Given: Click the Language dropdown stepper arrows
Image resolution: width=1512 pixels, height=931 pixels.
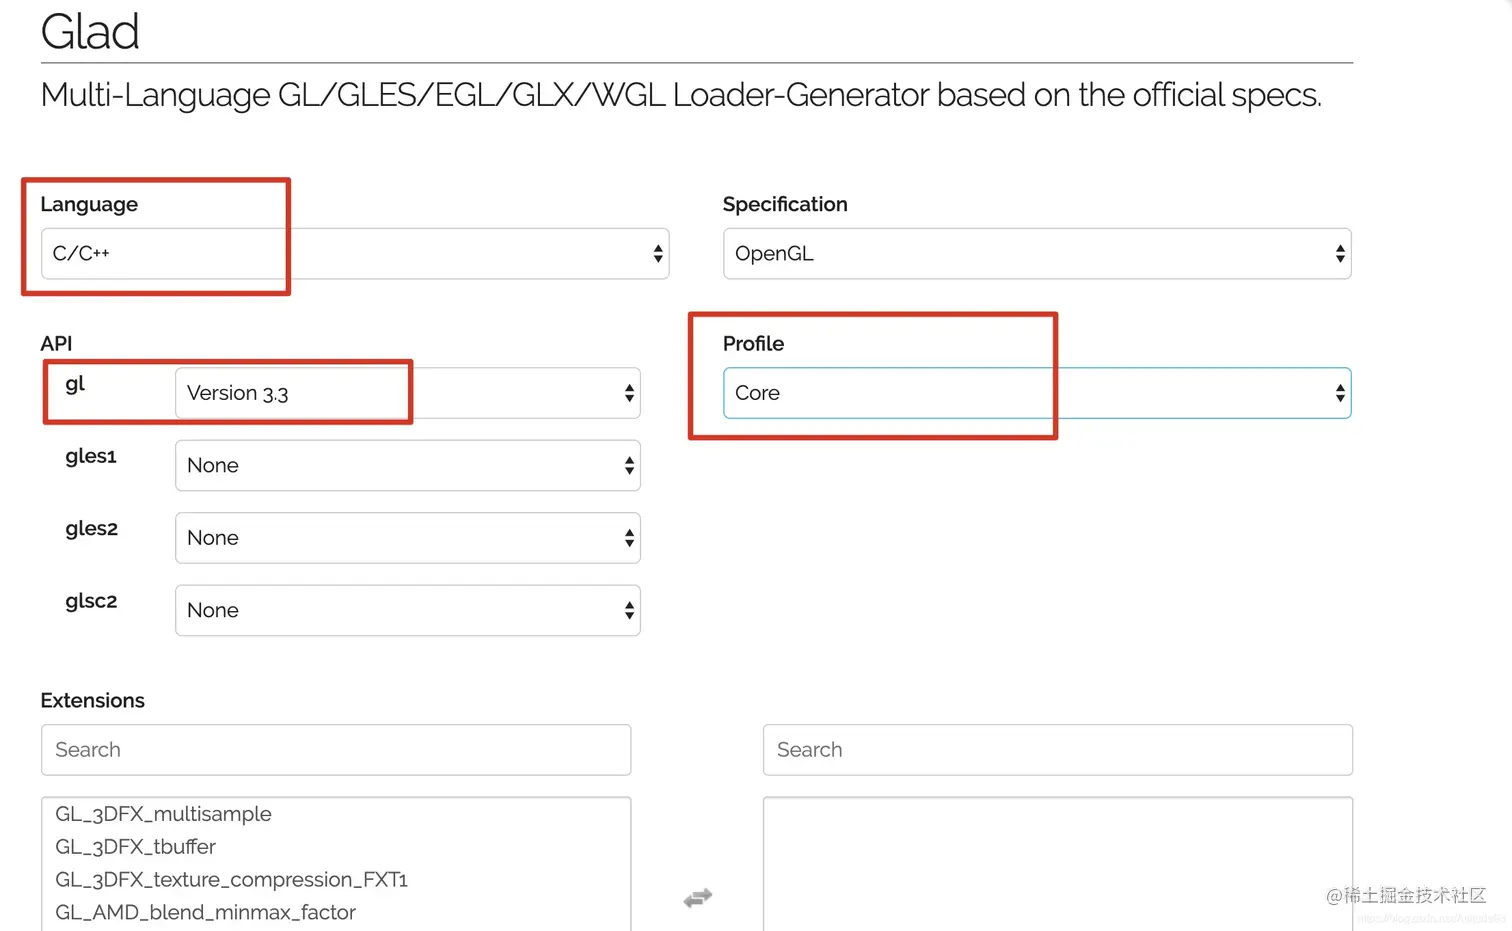Looking at the screenshot, I should click(x=658, y=254).
